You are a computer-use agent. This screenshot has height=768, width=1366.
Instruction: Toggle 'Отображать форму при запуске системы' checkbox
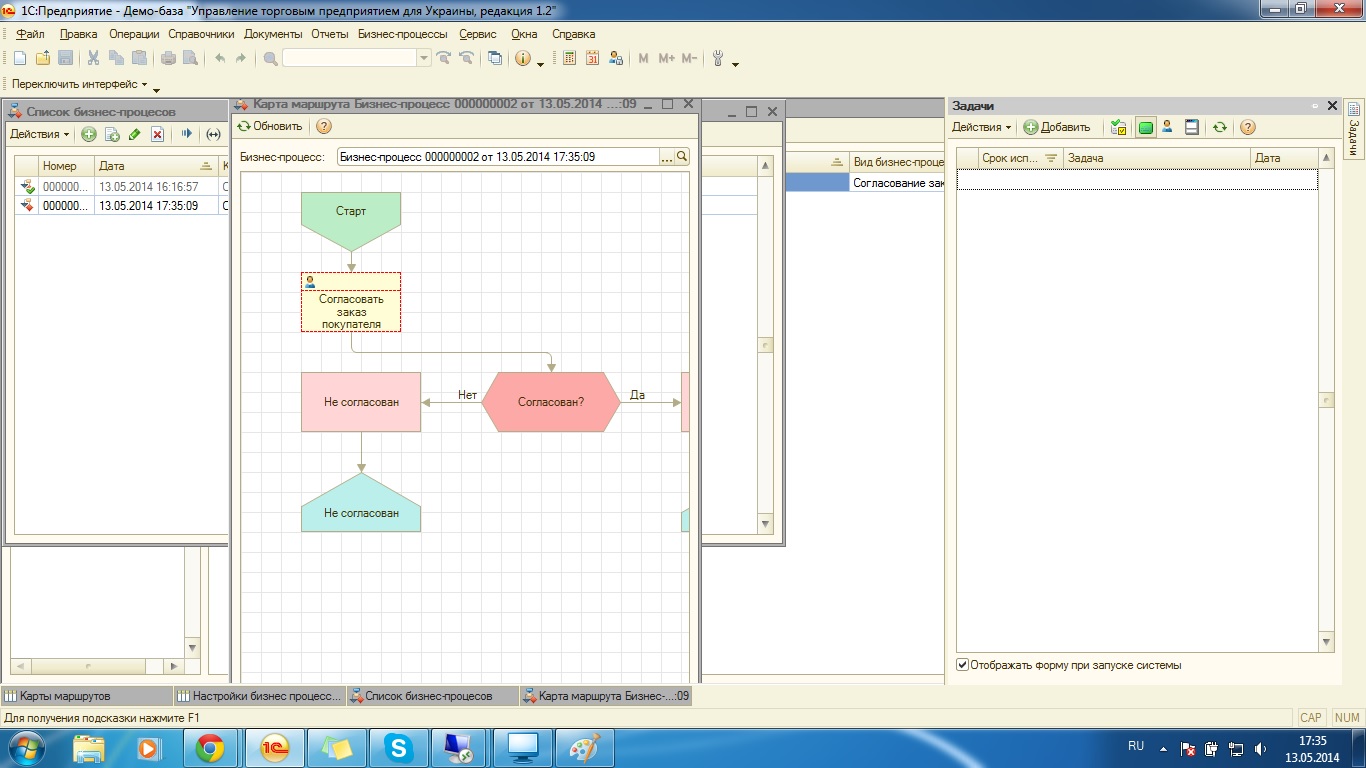[x=962, y=665]
